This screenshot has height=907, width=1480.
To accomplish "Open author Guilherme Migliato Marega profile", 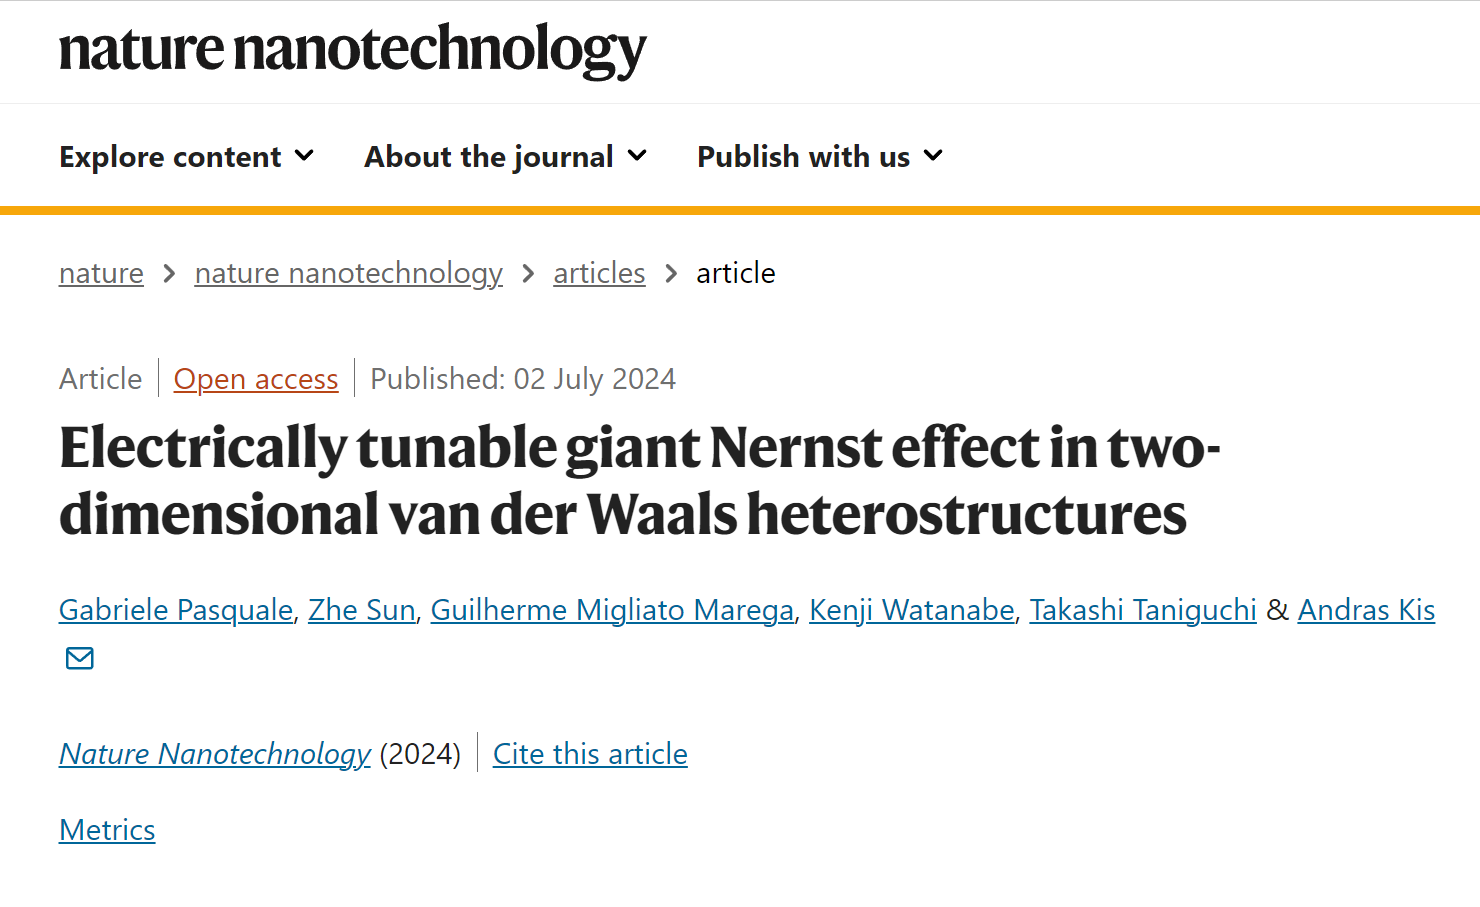I will (x=612, y=610).
